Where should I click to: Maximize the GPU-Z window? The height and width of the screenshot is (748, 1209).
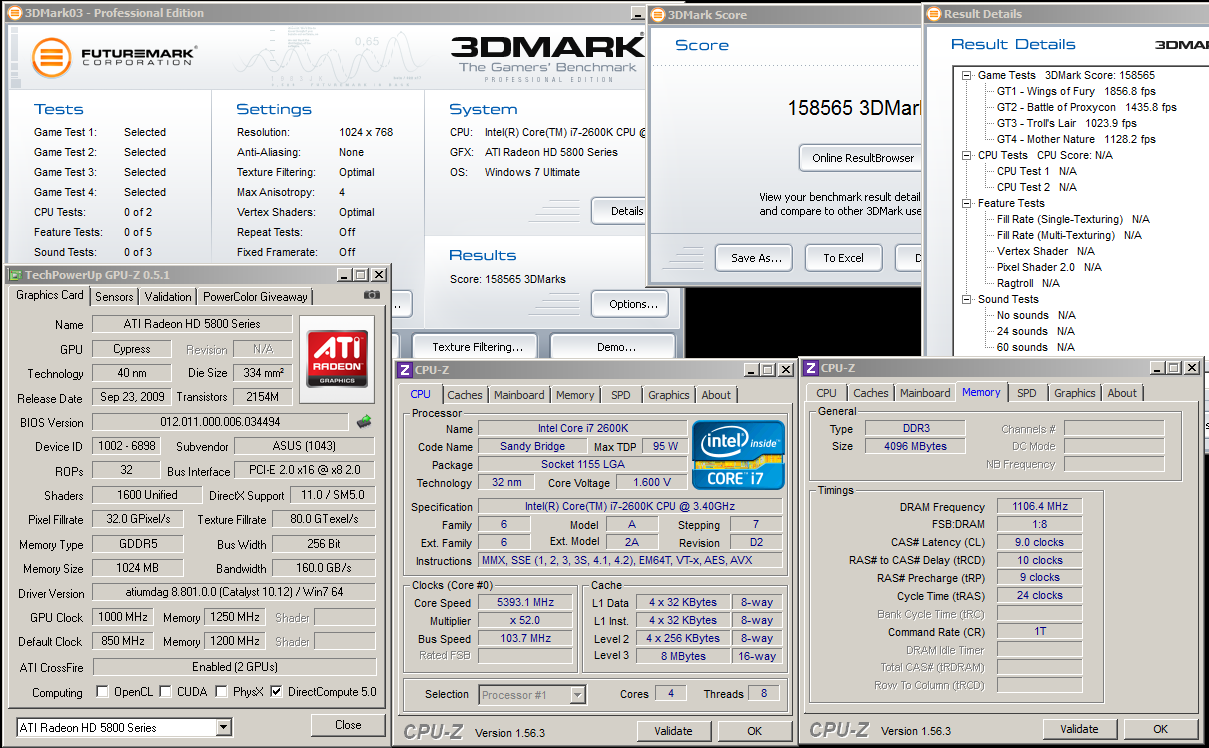tap(361, 274)
